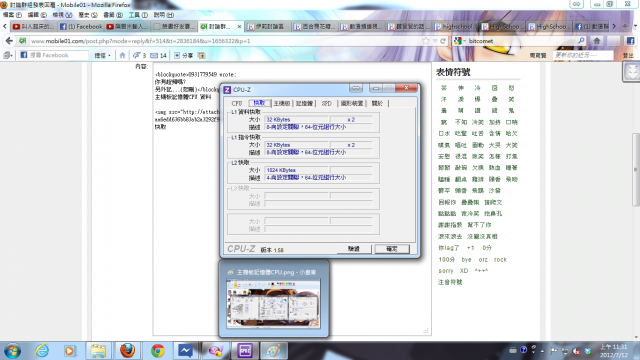Click the toolbar options icon at far left
The image size is (640, 360).
pos(7,55)
